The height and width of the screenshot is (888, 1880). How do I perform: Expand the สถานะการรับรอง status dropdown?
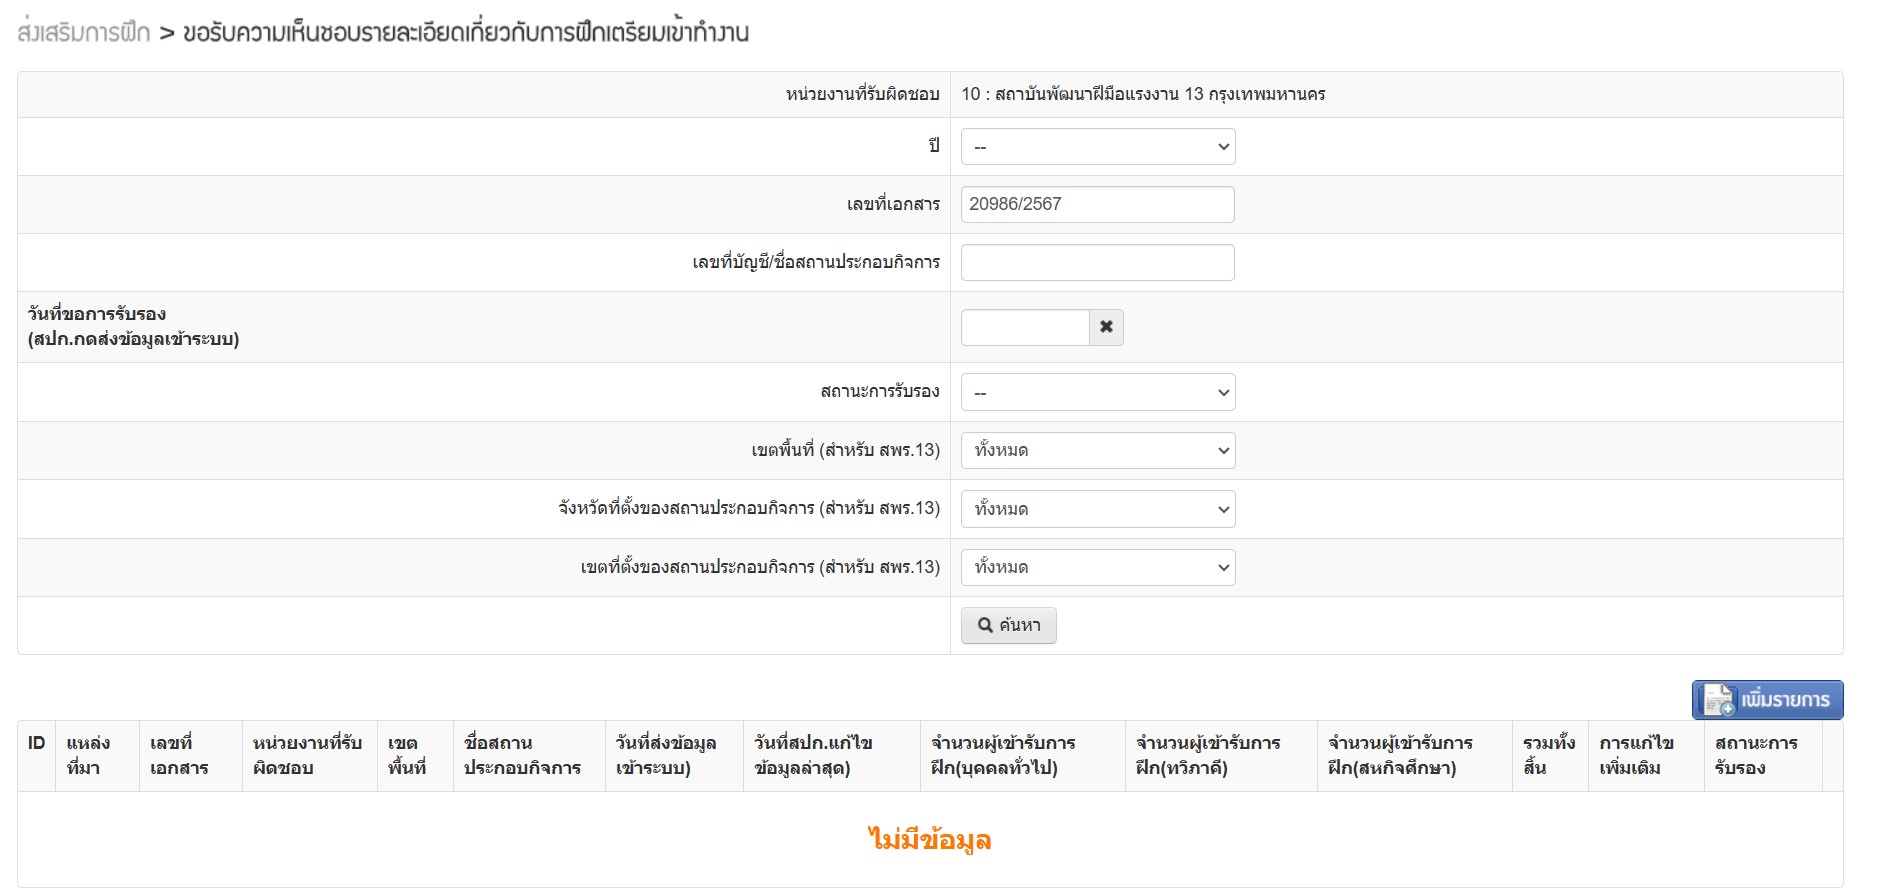[x=1097, y=392]
